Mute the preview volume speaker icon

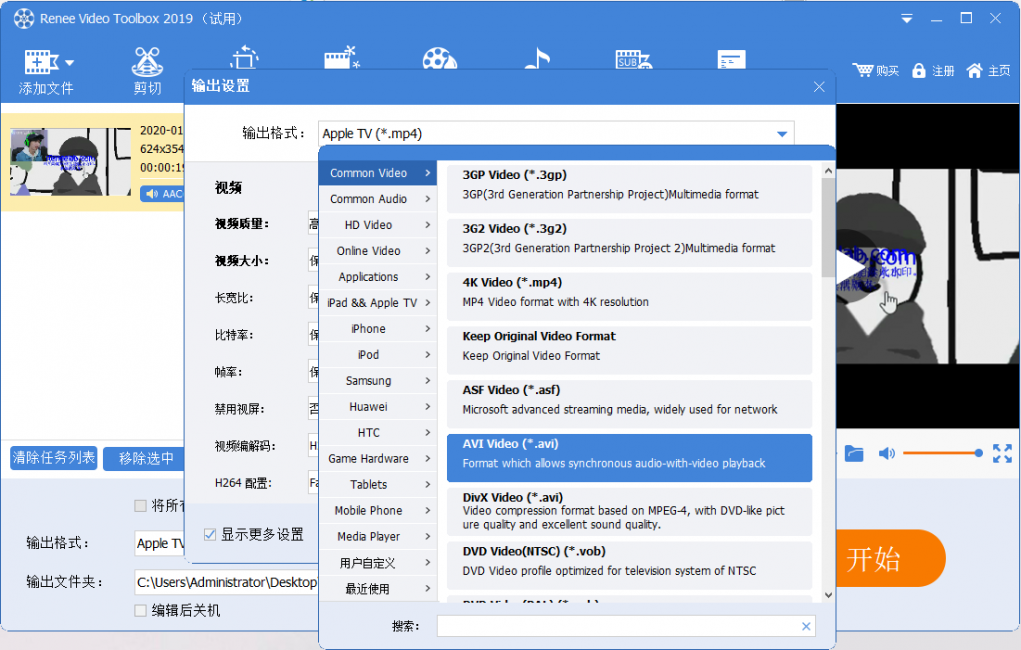886,453
